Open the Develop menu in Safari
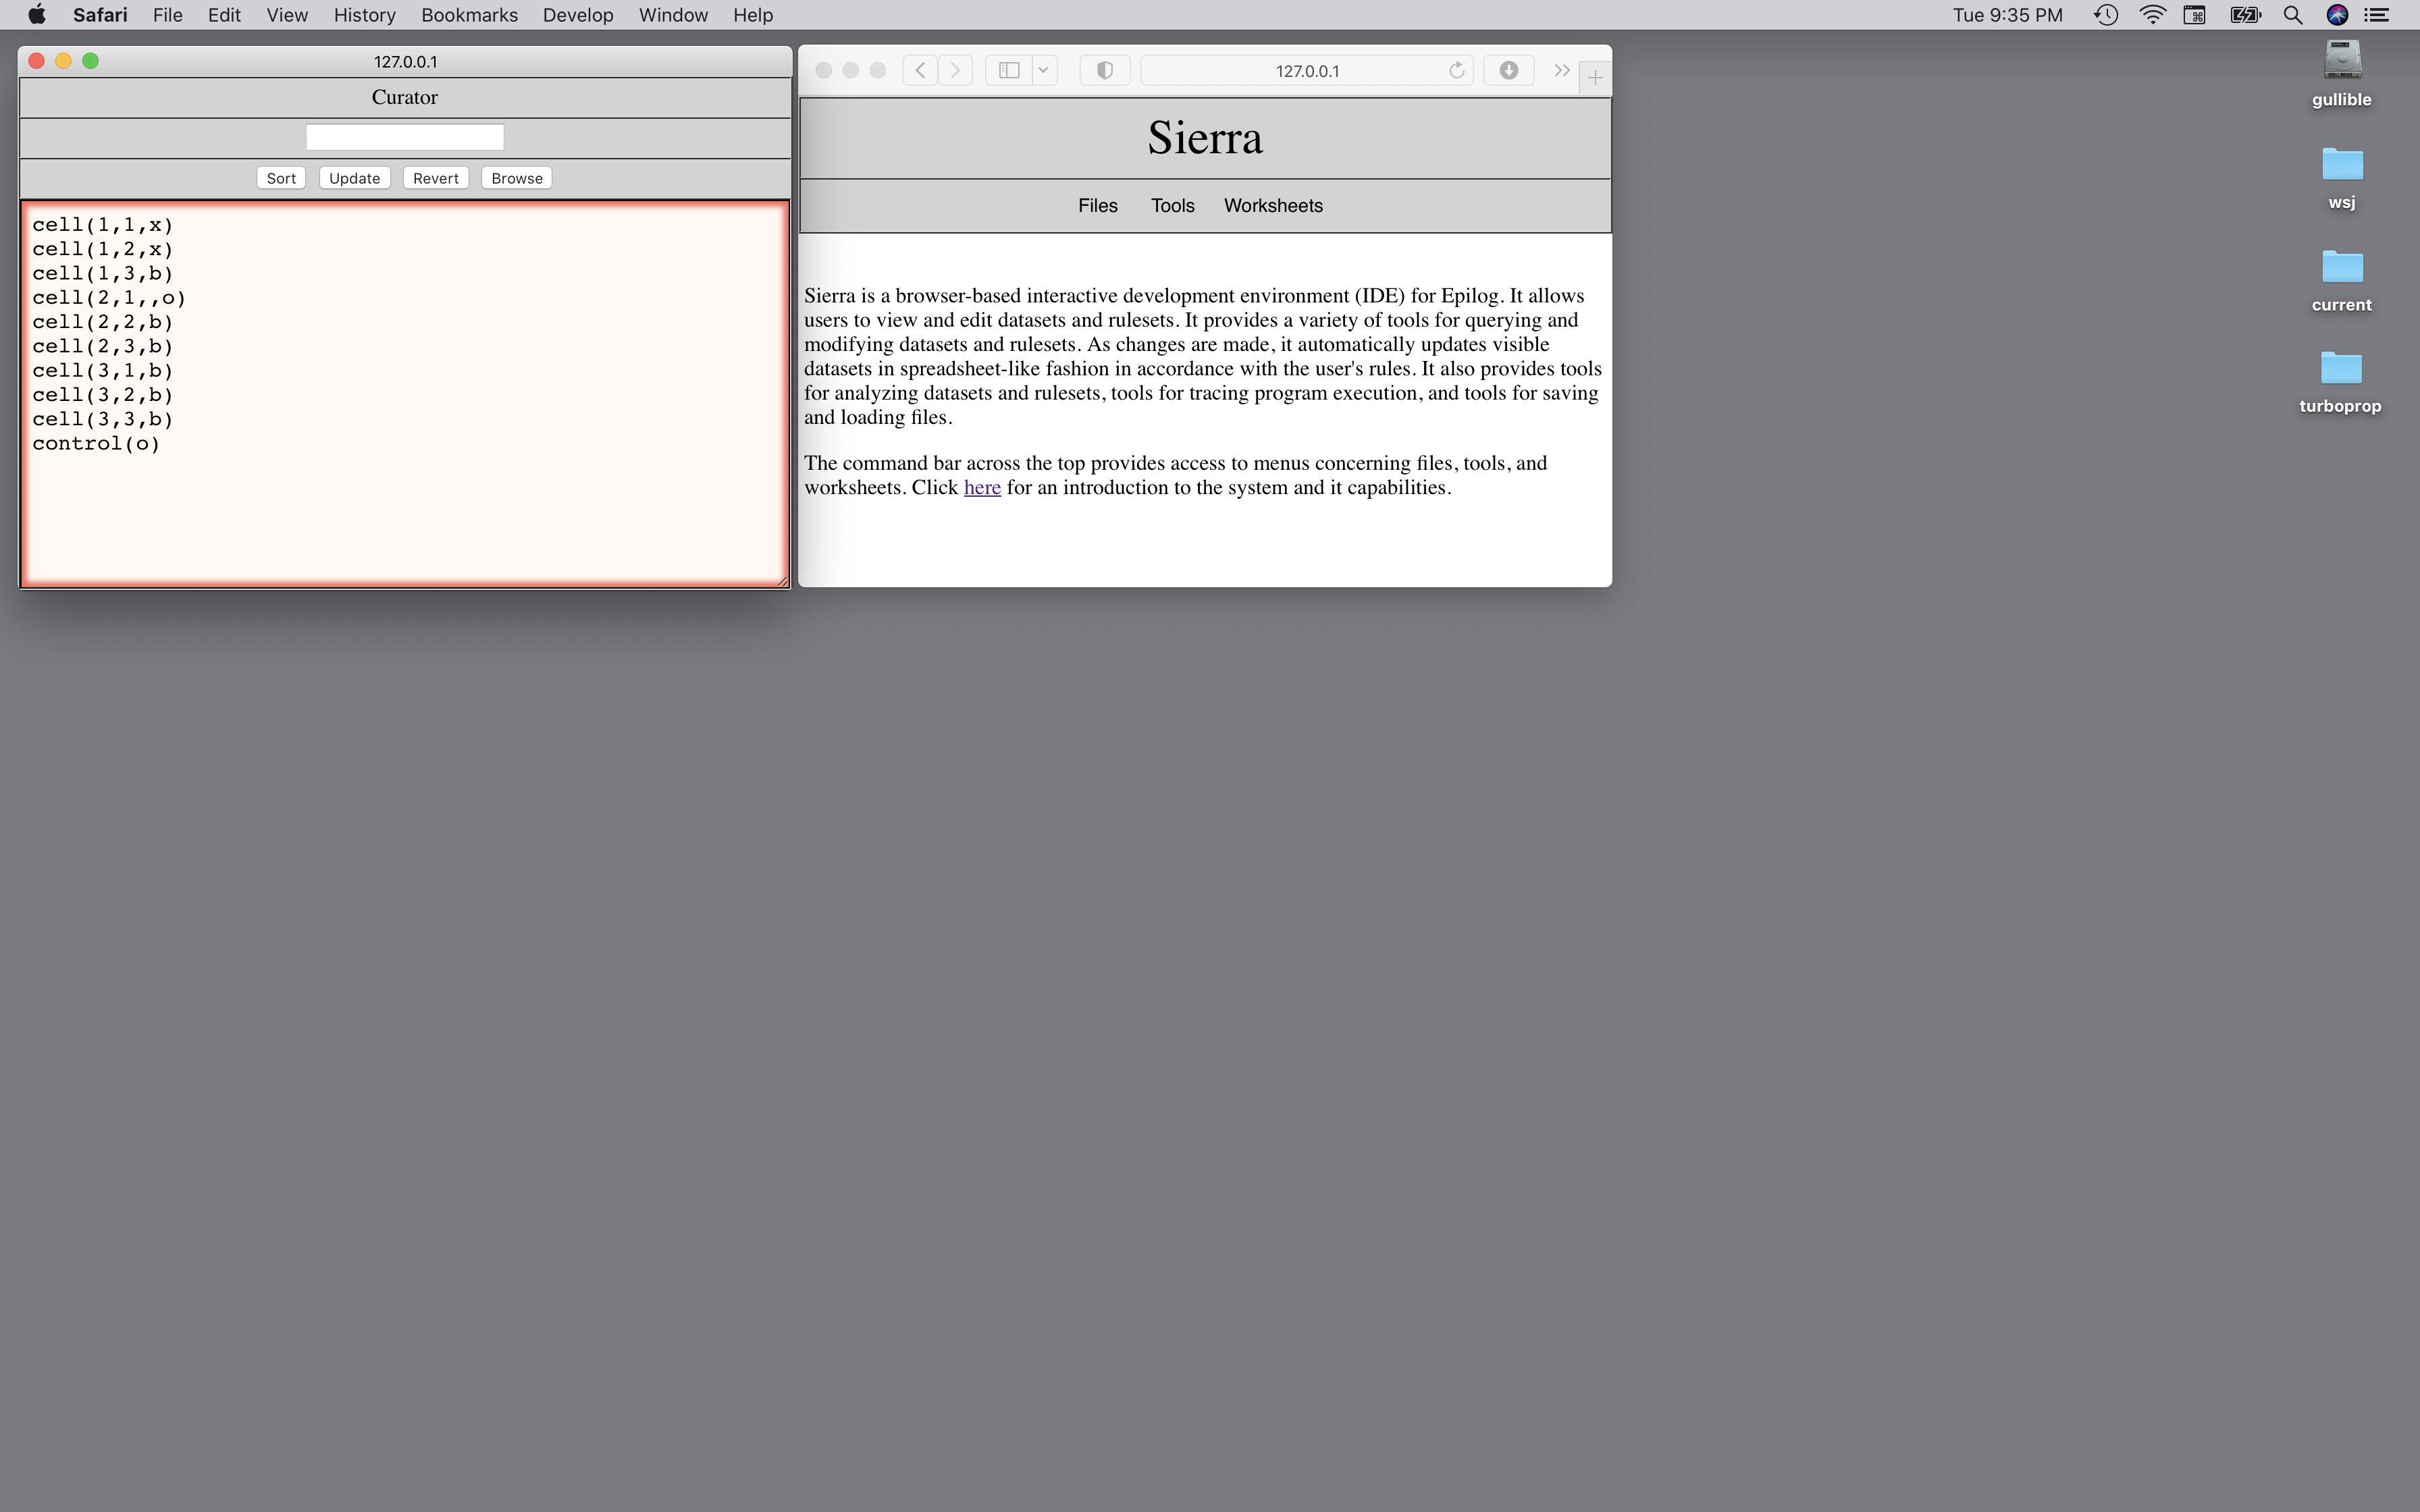 tap(577, 15)
